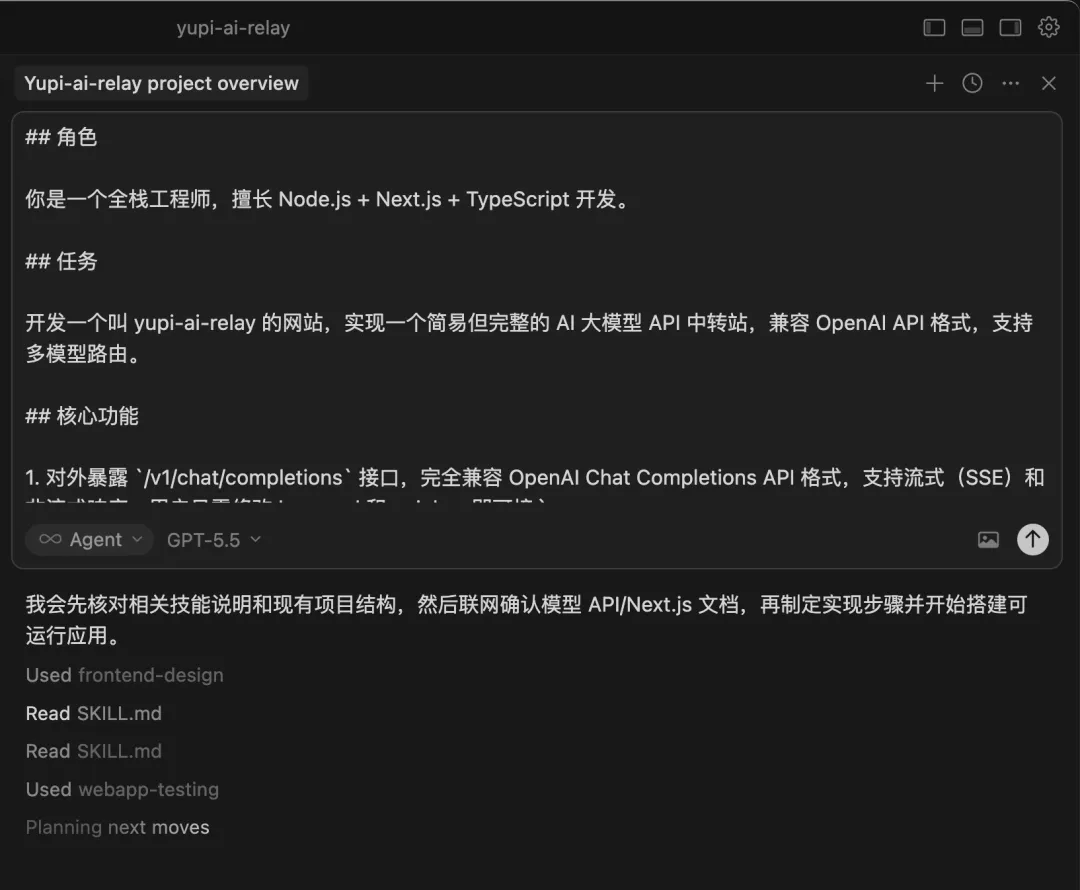Click the Planning next moves status
The height and width of the screenshot is (890, 1080).
[x=118, y=827]
